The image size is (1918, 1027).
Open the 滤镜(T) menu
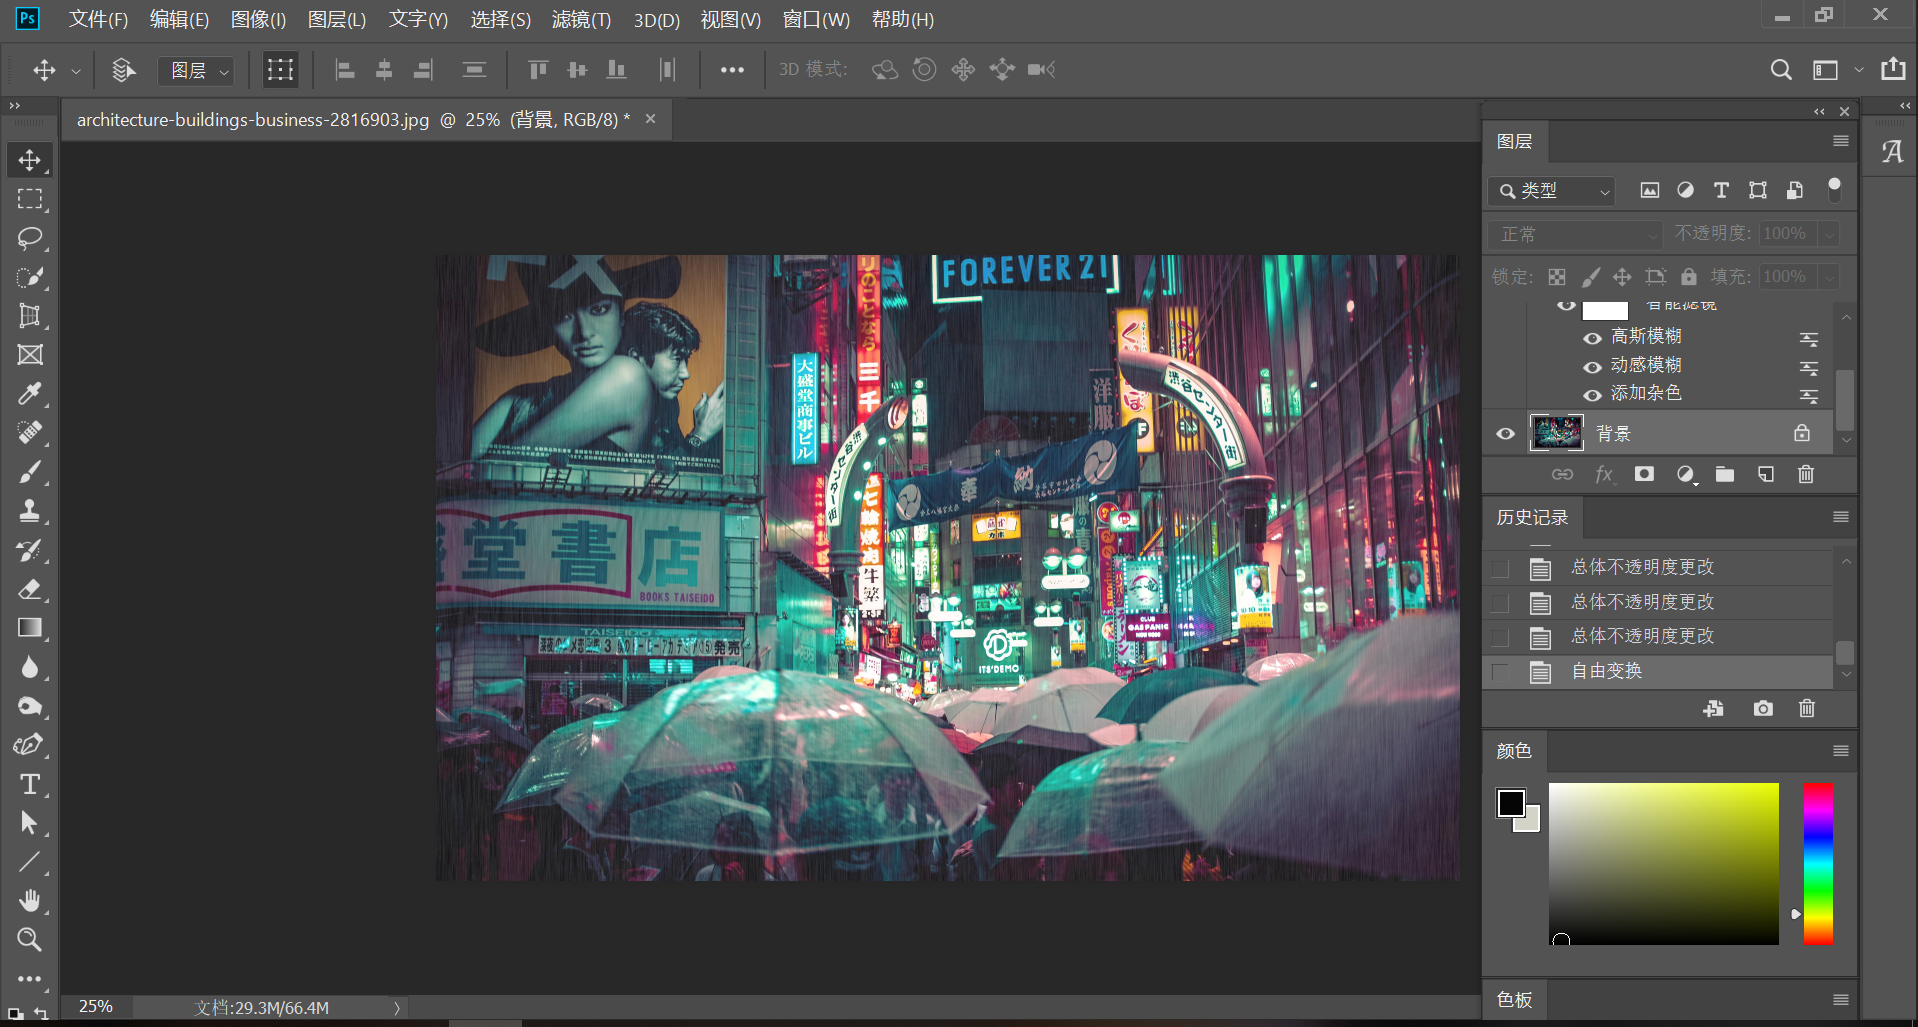581,19
